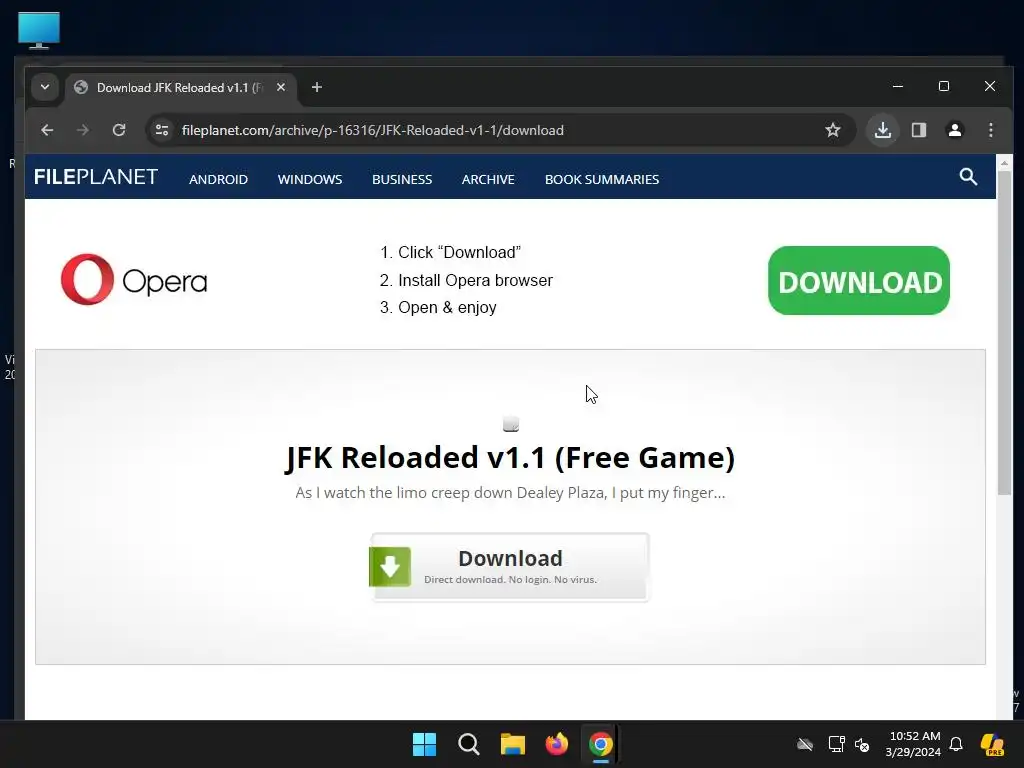Open the Windows Start menu

424,744
